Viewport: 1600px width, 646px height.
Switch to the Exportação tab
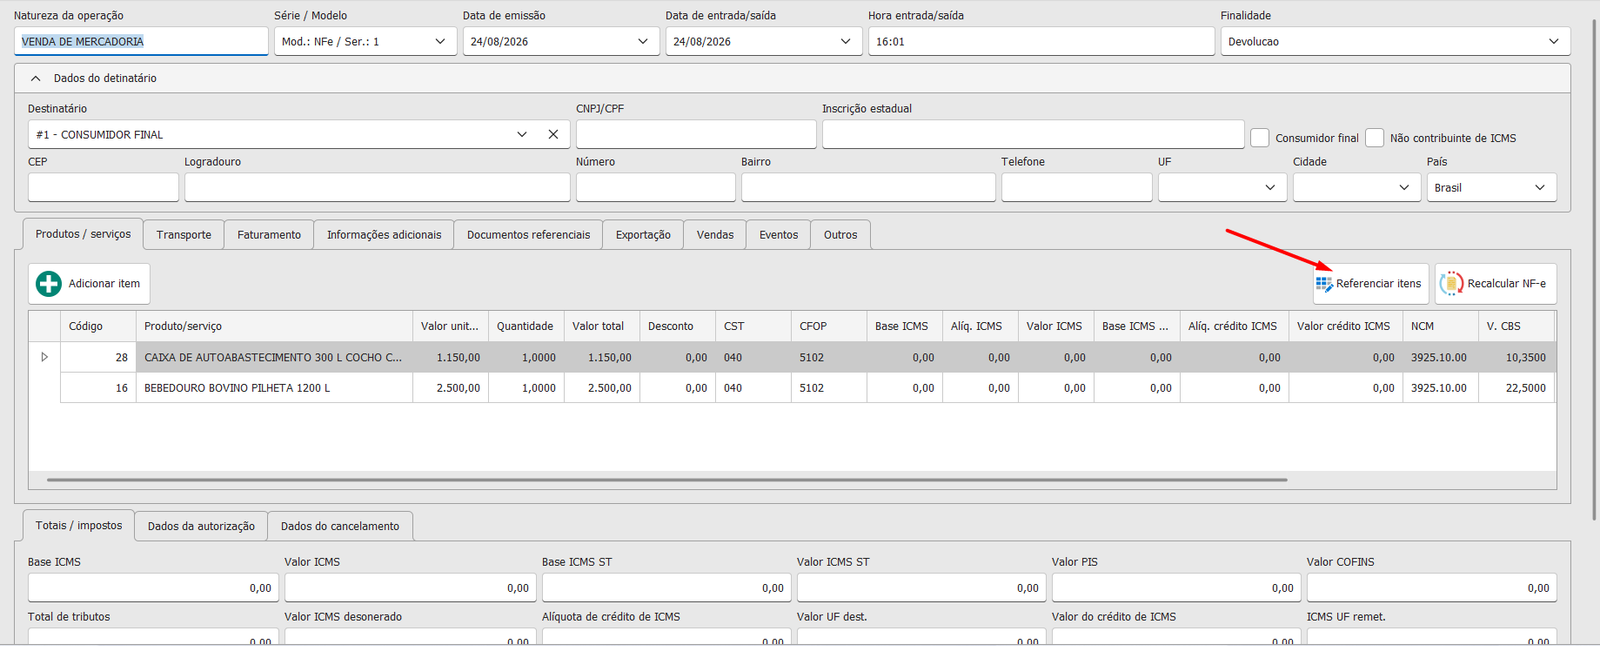click(643, 235)
